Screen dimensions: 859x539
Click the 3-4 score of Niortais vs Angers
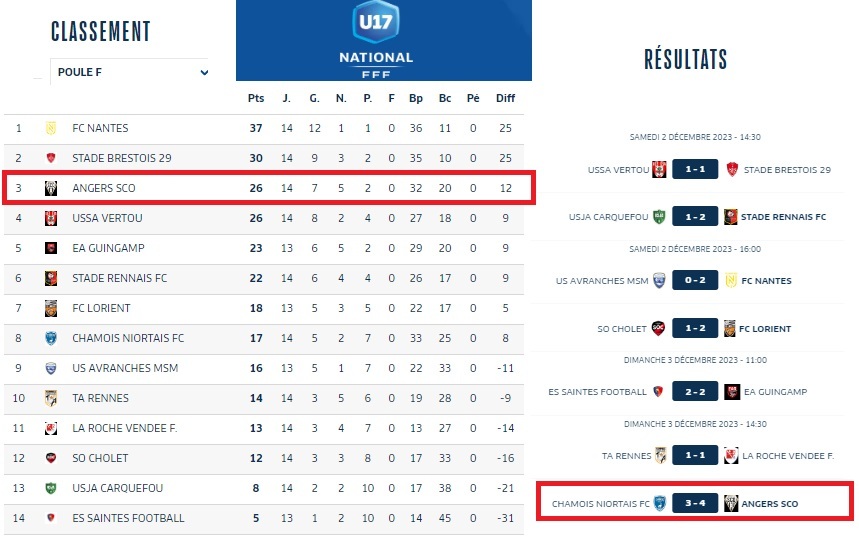(x=693, y=503)
